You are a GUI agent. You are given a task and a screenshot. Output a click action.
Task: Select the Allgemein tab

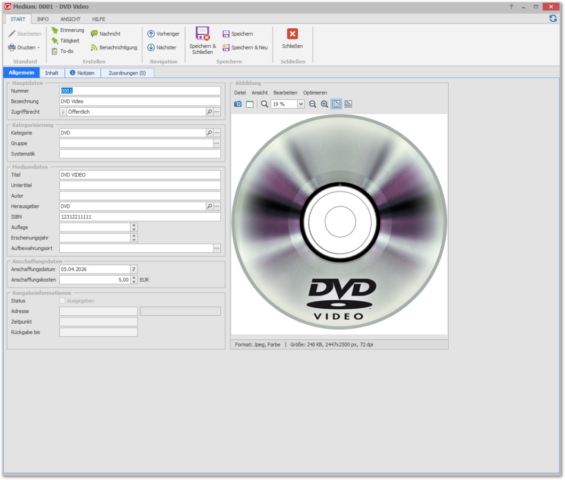click(x=21, y=73)
